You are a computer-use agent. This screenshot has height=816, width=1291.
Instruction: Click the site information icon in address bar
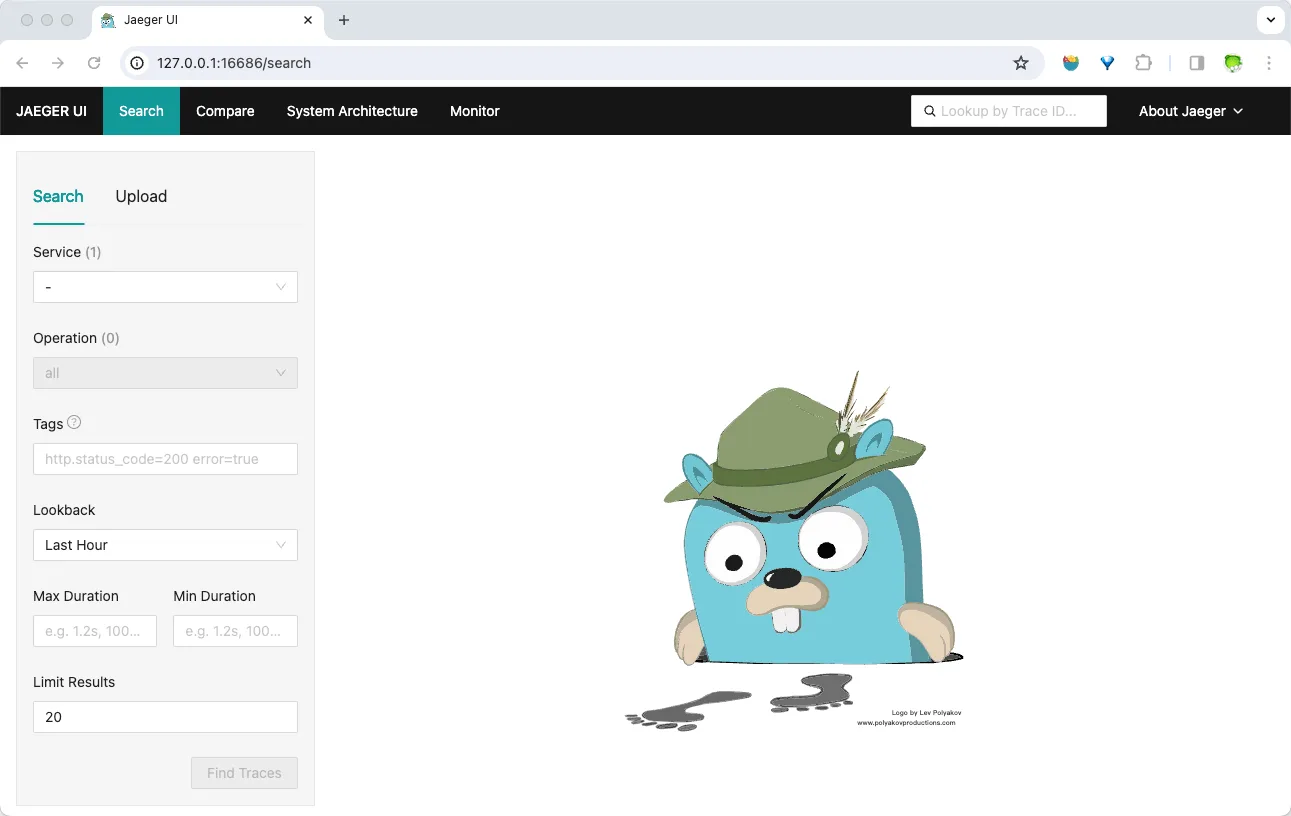[x=138, y=63]
